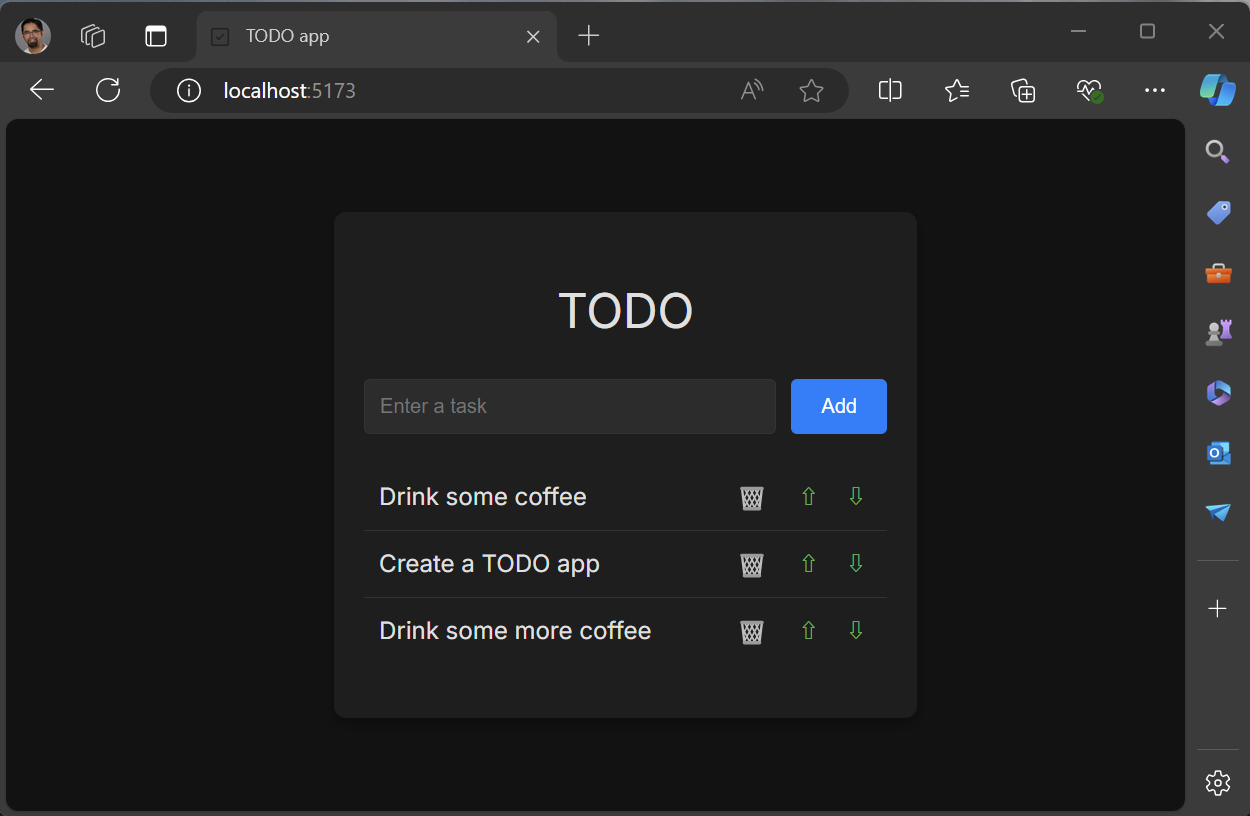Screen dimensions: 1250x816
Task: Open shopping sidebar with the tag icon
Action: 1217,212
